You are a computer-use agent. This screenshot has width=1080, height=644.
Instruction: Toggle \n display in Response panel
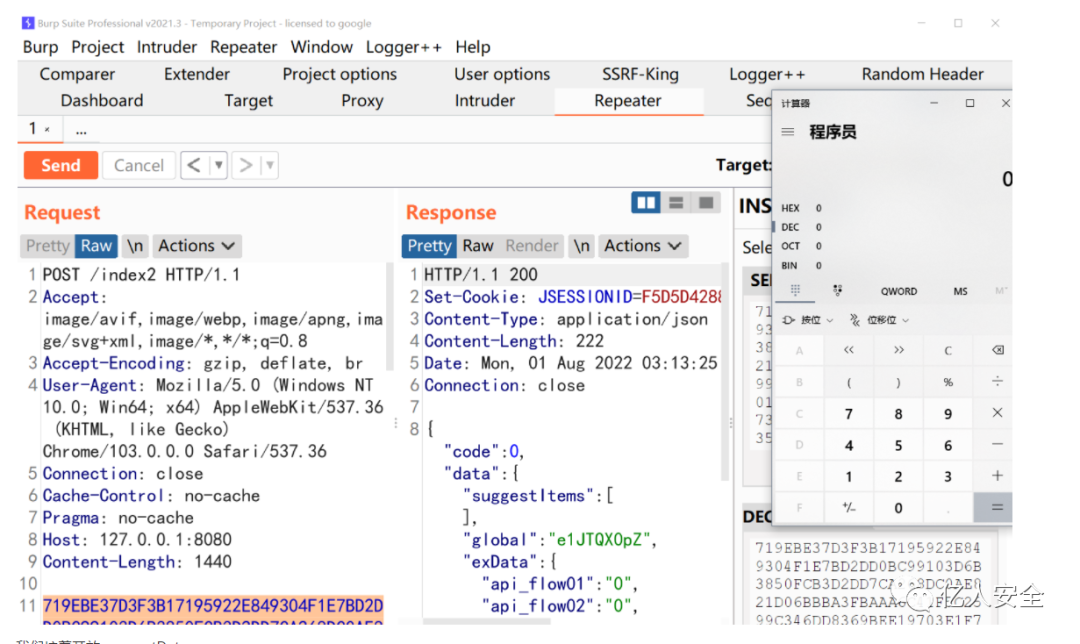coord(581,246)
